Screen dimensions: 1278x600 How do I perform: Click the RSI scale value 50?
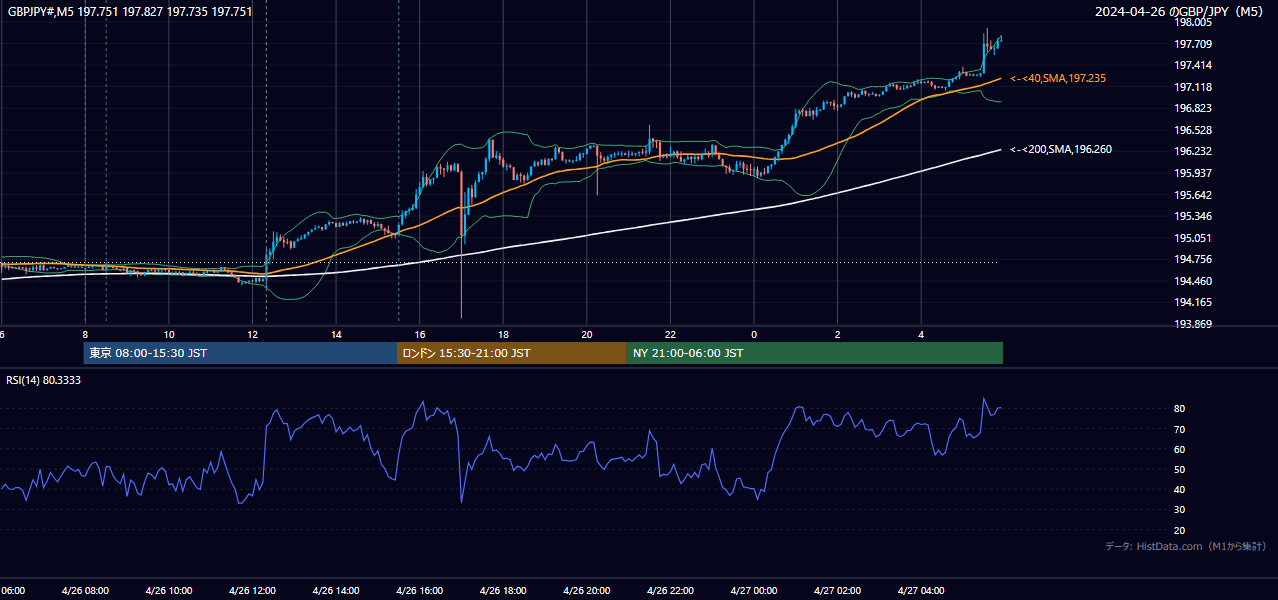click(1180, 470)
